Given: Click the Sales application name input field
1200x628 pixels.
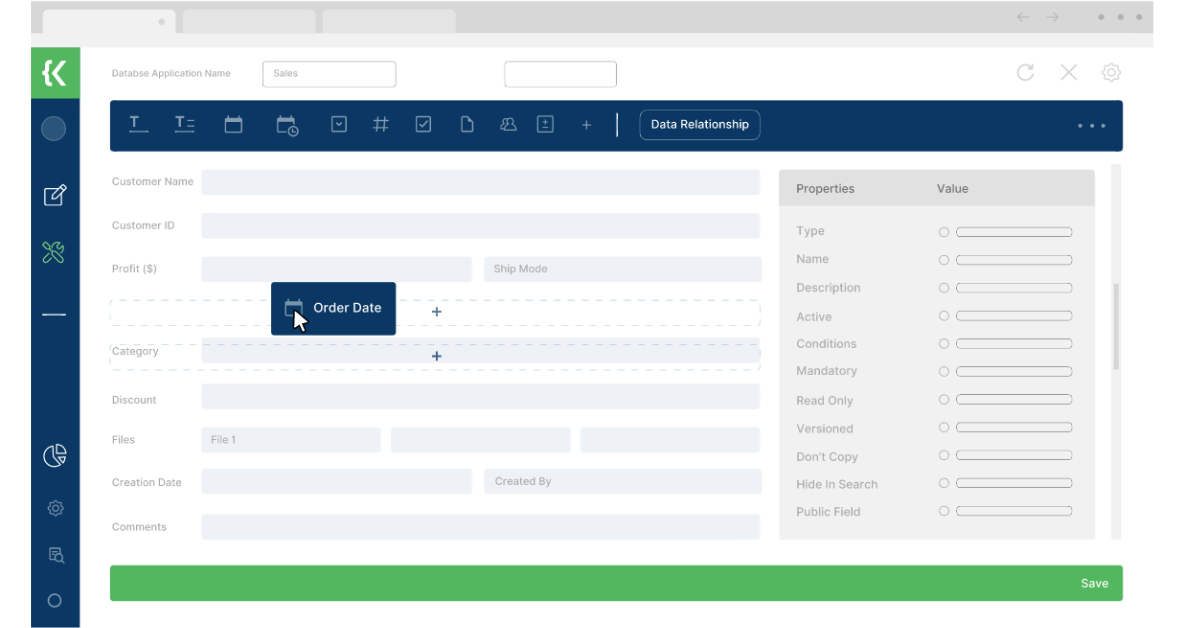Looking at the screenshot, I should (x=329, y=73).
